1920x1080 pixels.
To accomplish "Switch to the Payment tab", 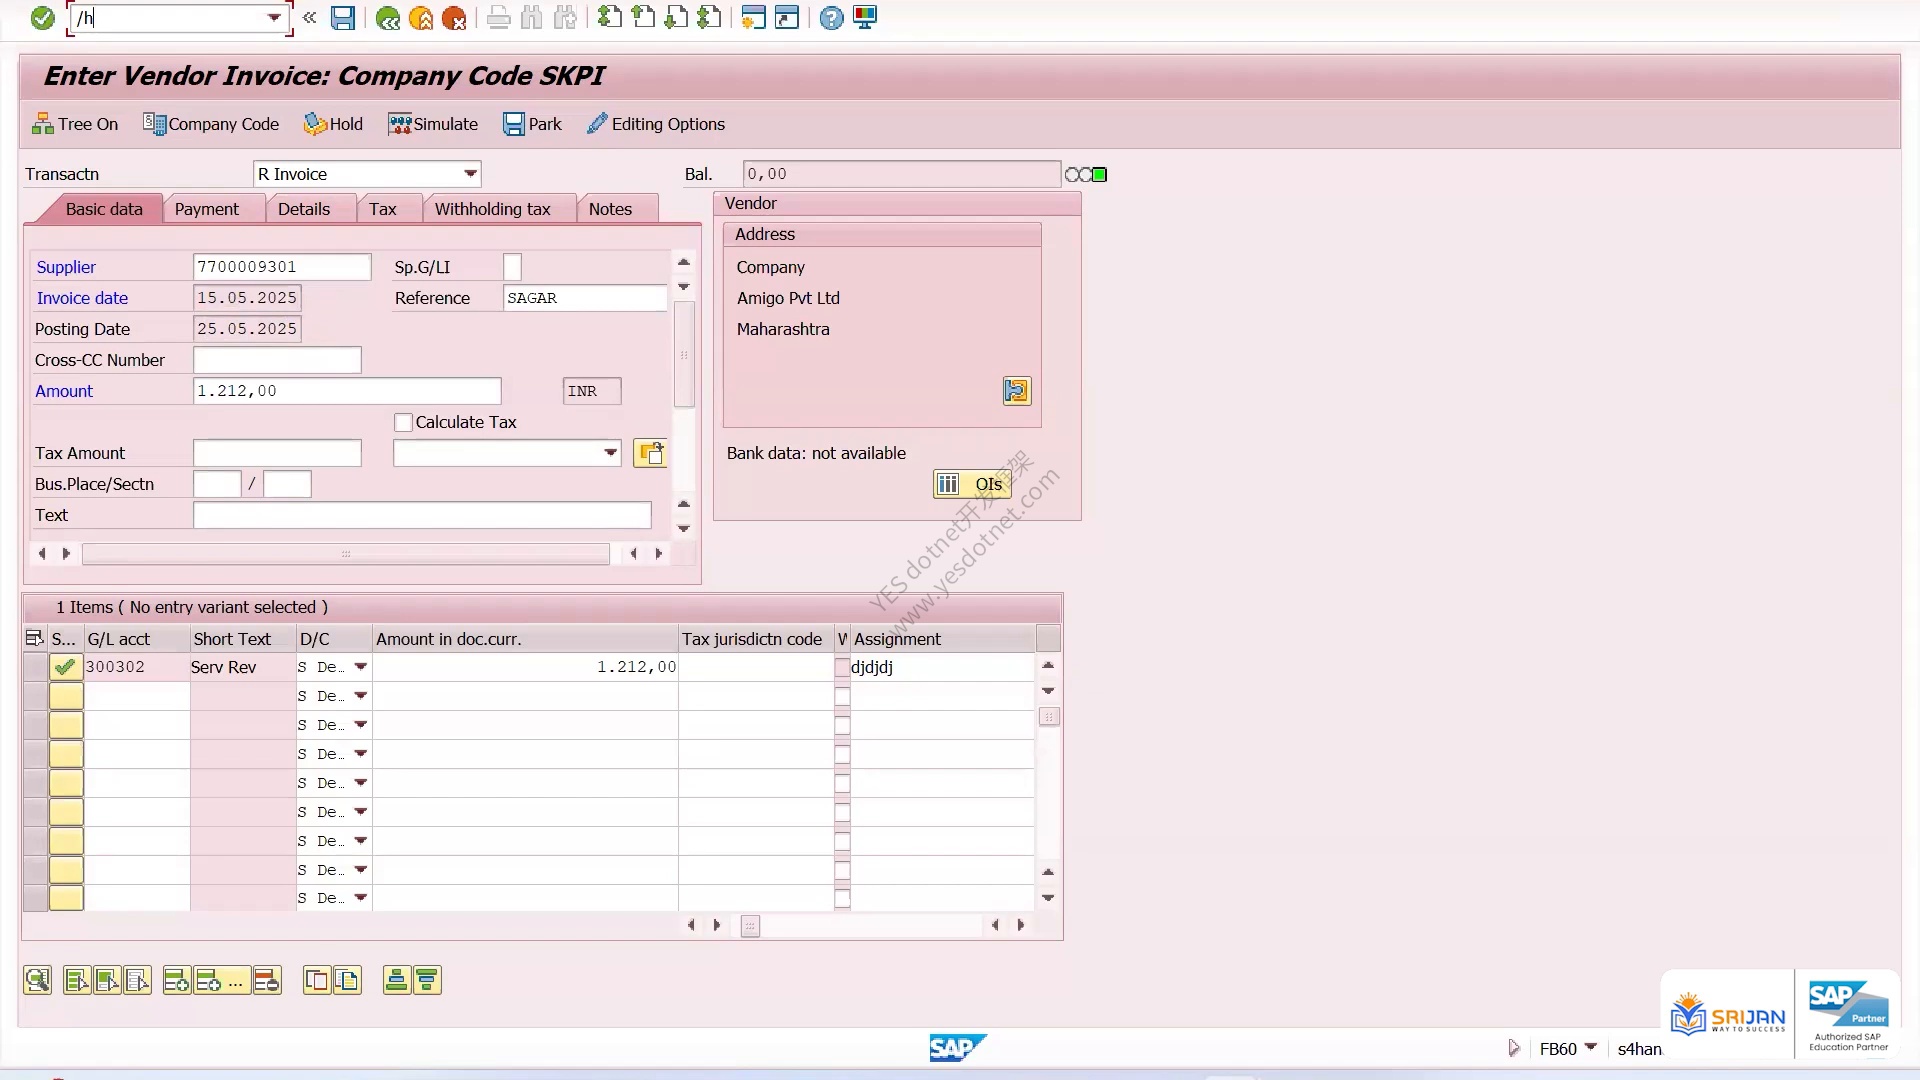I will coord(206,209).
